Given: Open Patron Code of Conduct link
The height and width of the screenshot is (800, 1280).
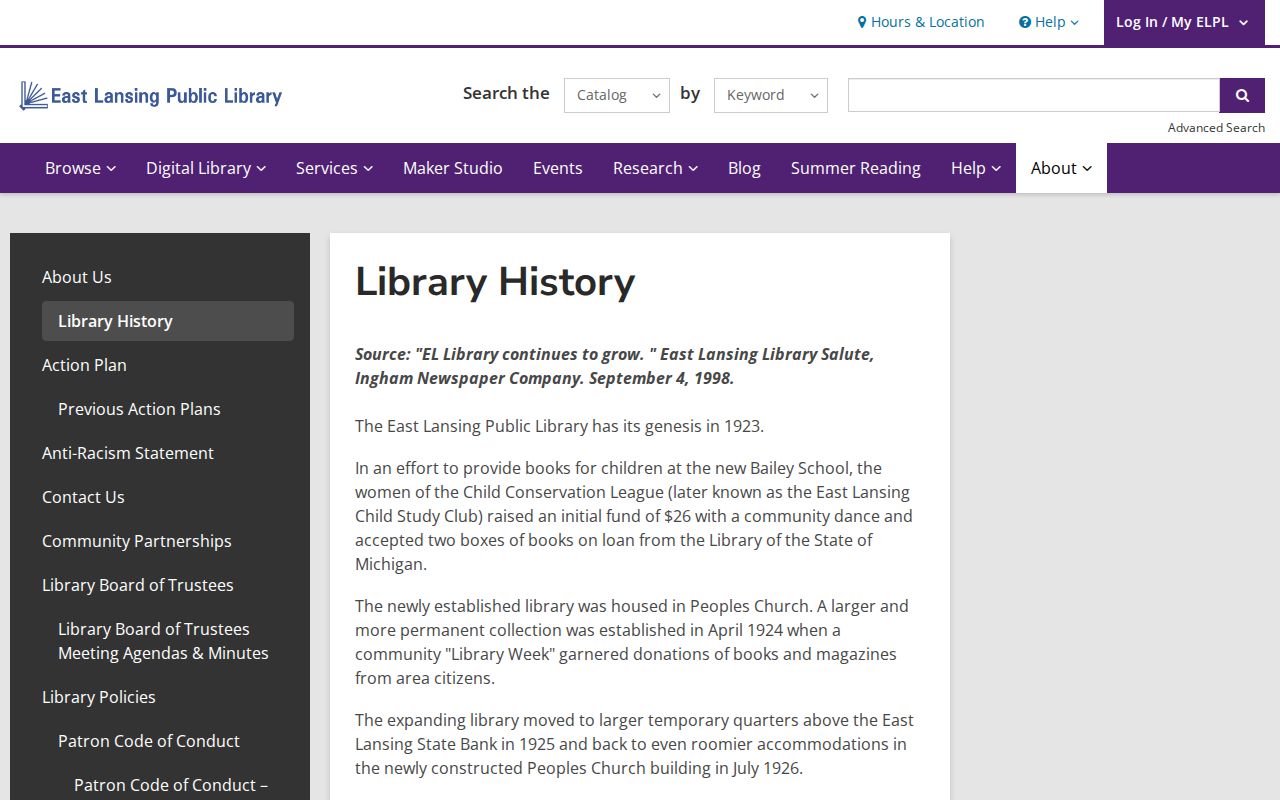Looking at the screenshot, I should [149, 741].
